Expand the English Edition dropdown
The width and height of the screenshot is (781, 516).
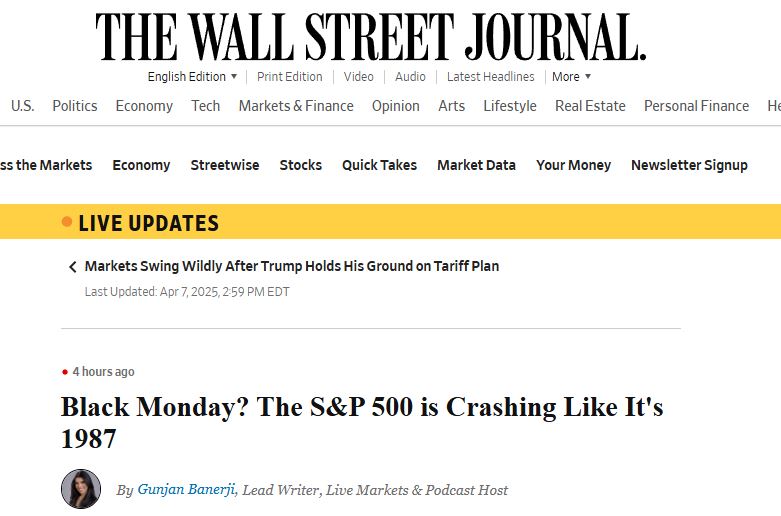192,77
